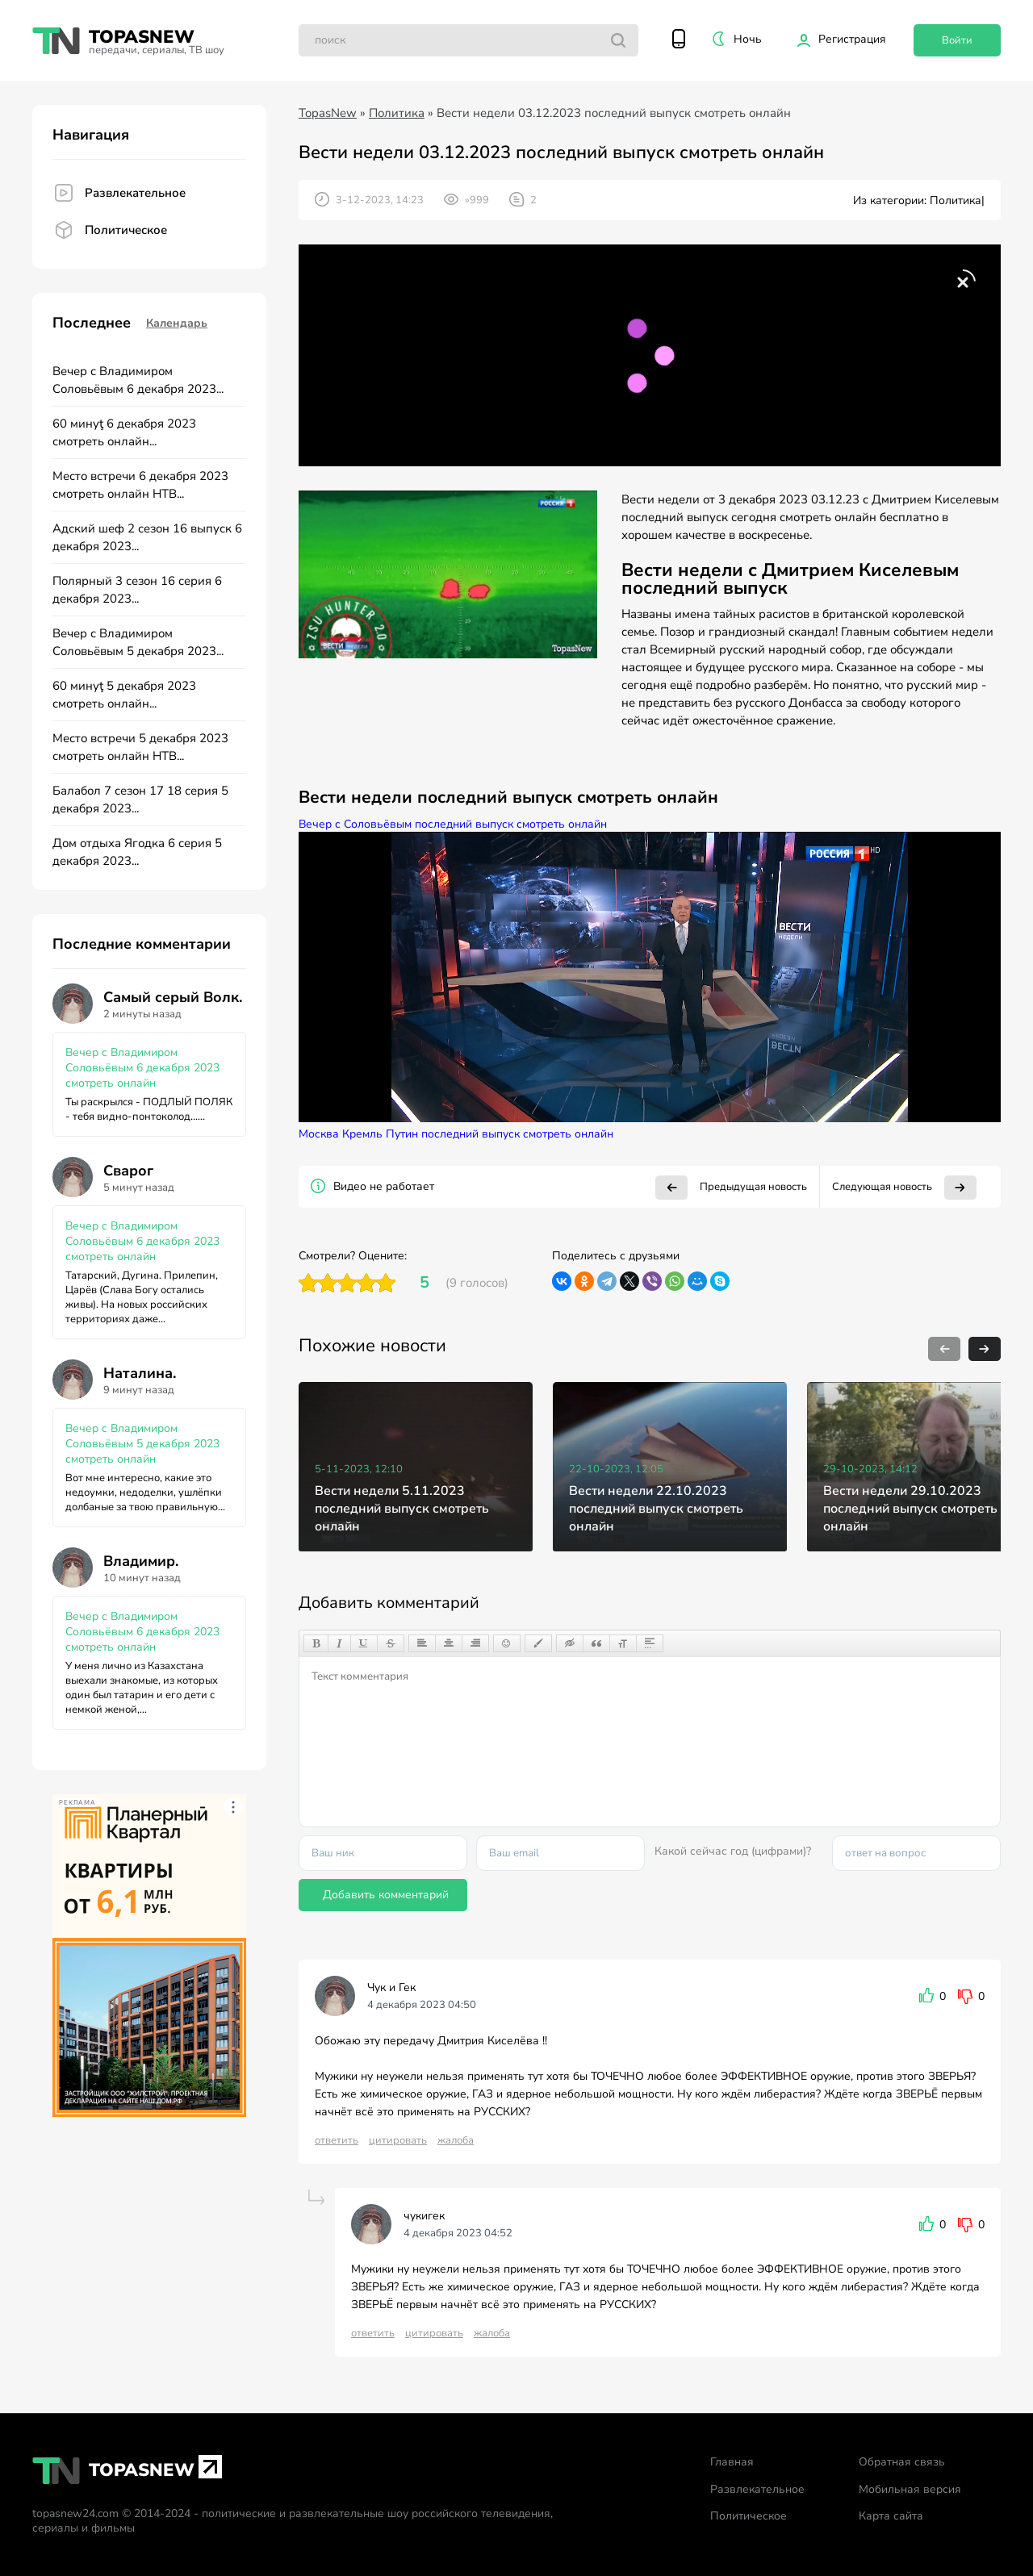1033x2576 pixels.
Task: Click the Предыдущая новость left arrow
Action: tap(671, 1187)
